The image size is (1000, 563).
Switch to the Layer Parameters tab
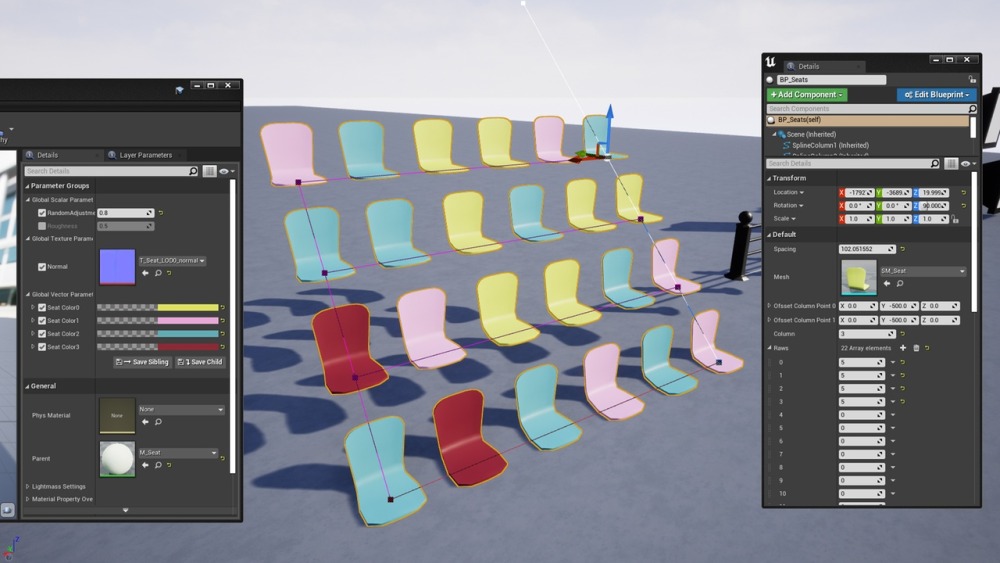(145, 155)
